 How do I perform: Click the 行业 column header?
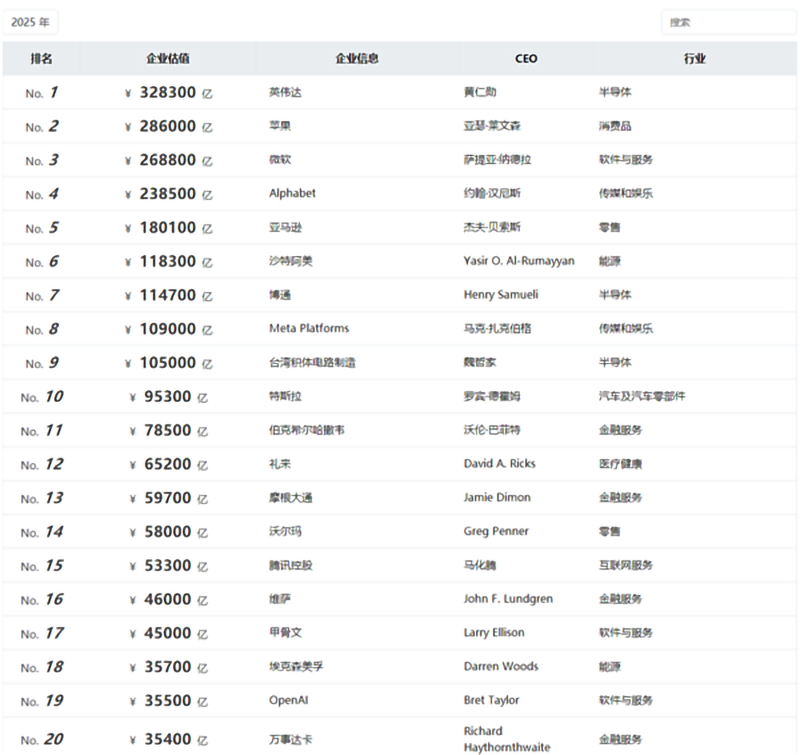695,58
